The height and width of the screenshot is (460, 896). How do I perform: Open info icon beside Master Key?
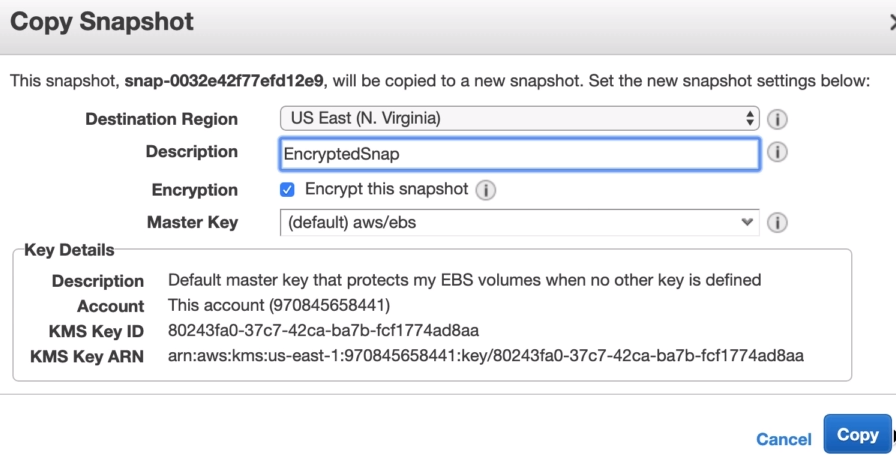click(777, 223)
